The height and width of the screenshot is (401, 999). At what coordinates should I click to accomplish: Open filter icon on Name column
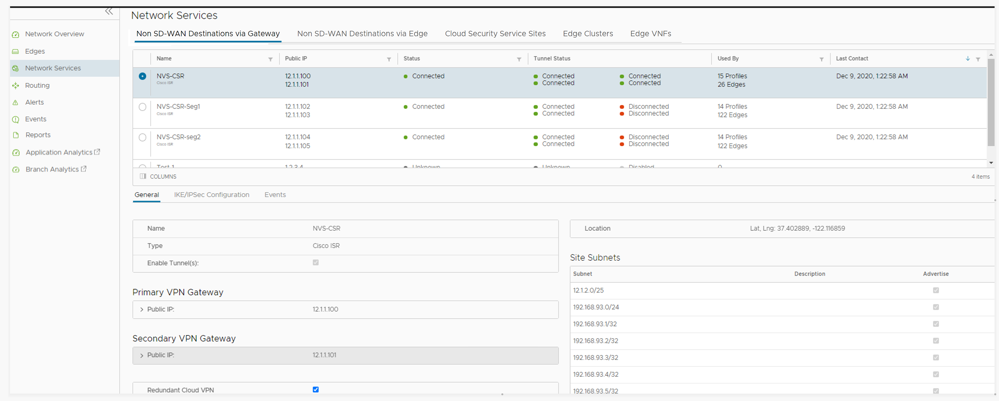(x=270, y=59)
